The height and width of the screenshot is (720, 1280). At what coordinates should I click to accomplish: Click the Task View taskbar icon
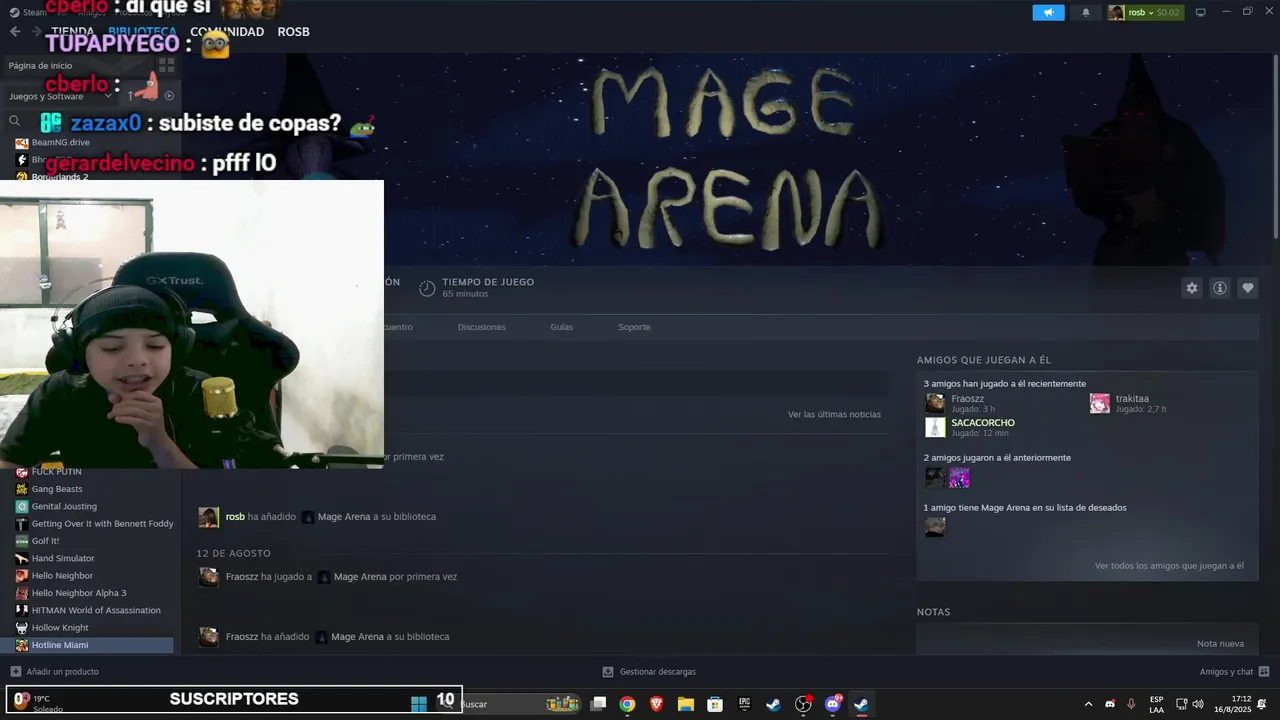pyautogui.click(x=598, y=704)
